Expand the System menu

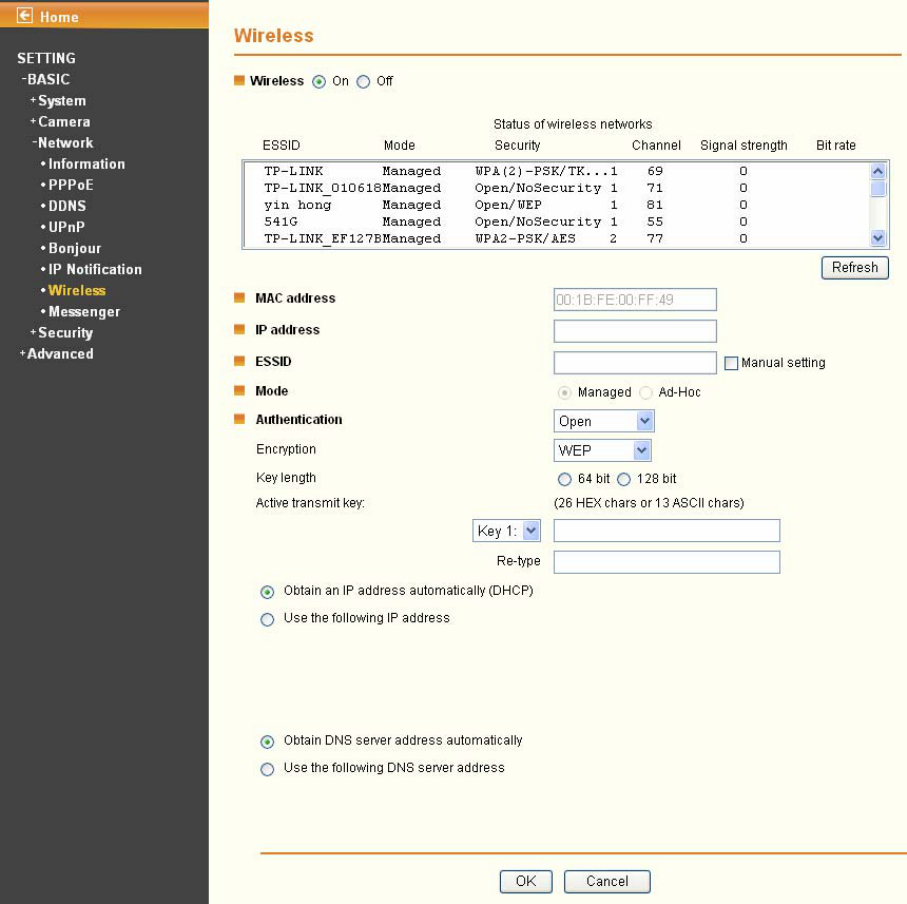click(x=58, y=101)
